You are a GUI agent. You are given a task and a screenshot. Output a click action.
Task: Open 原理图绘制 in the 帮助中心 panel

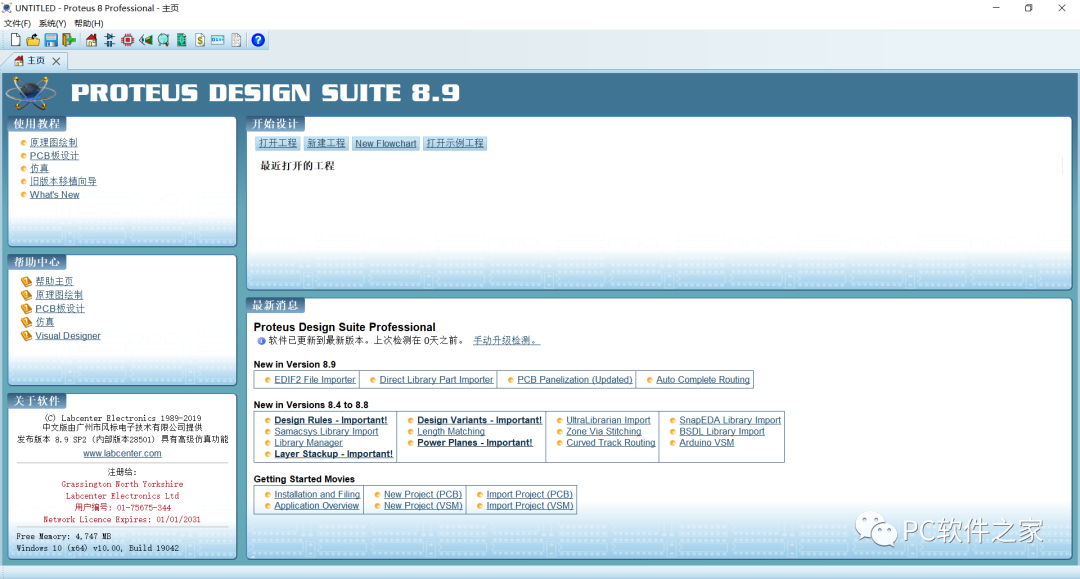point(59,295)
